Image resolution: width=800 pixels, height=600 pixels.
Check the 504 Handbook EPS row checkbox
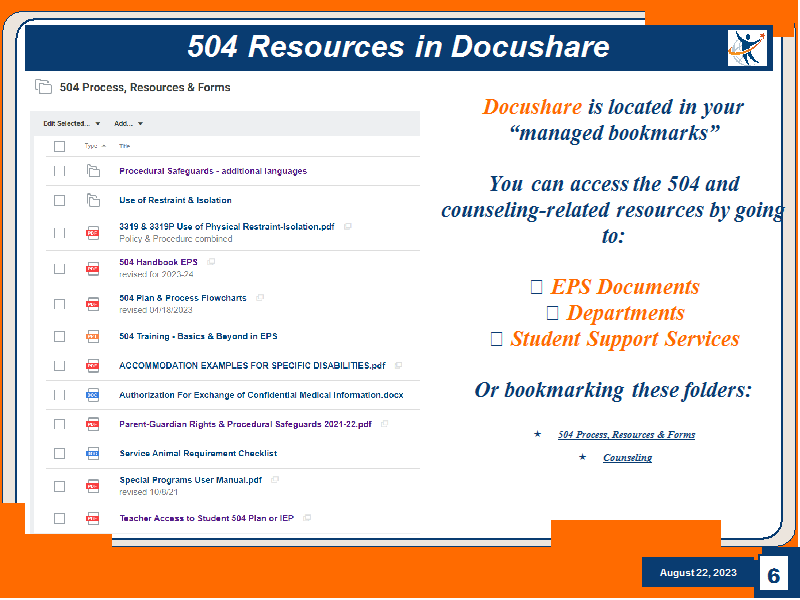coord(59,269)
